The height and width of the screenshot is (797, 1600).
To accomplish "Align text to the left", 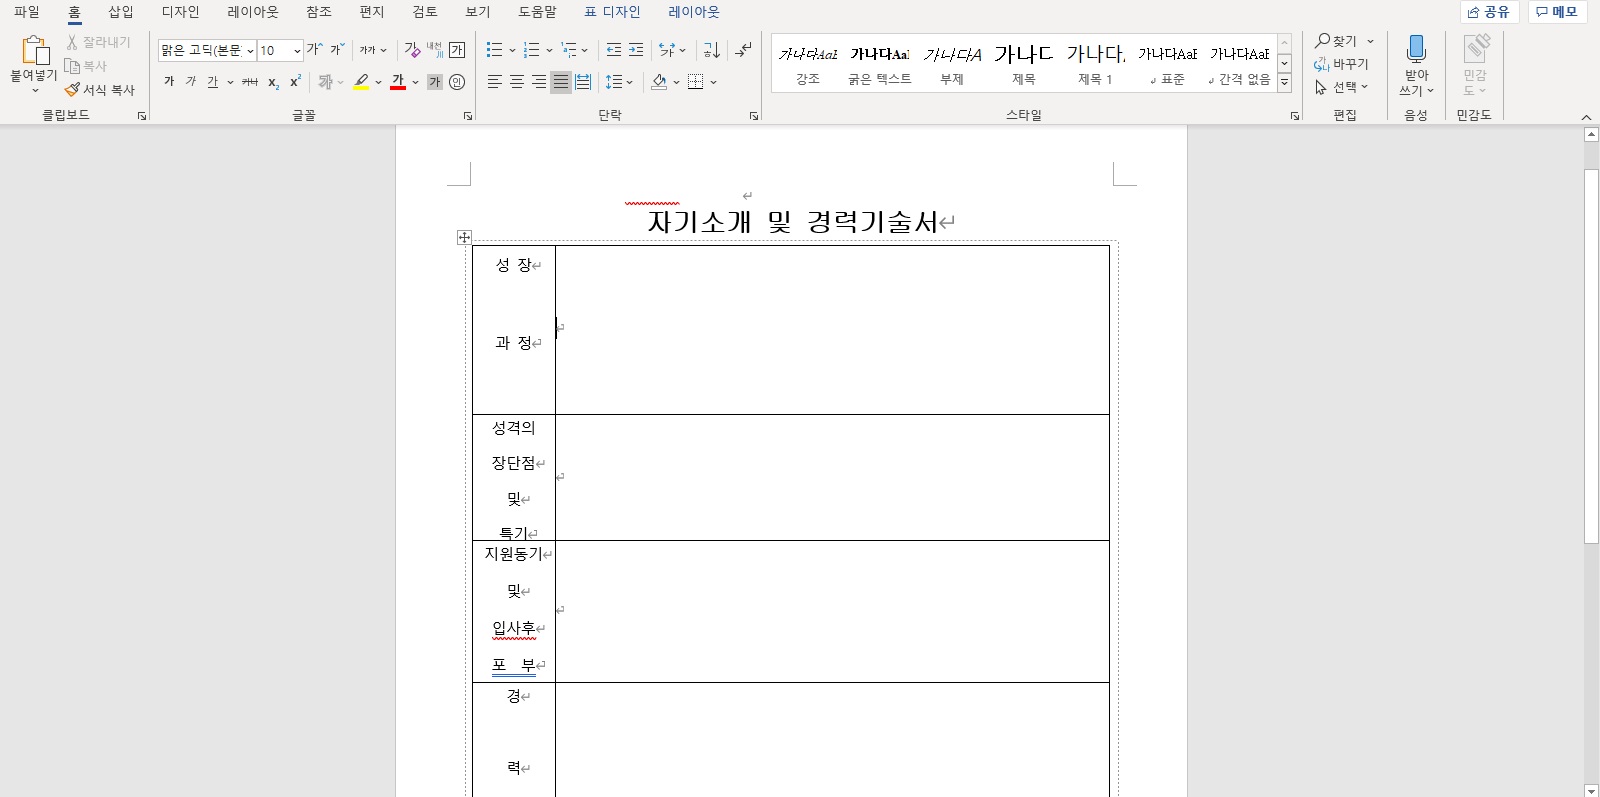I will click(x=495, y=82).
